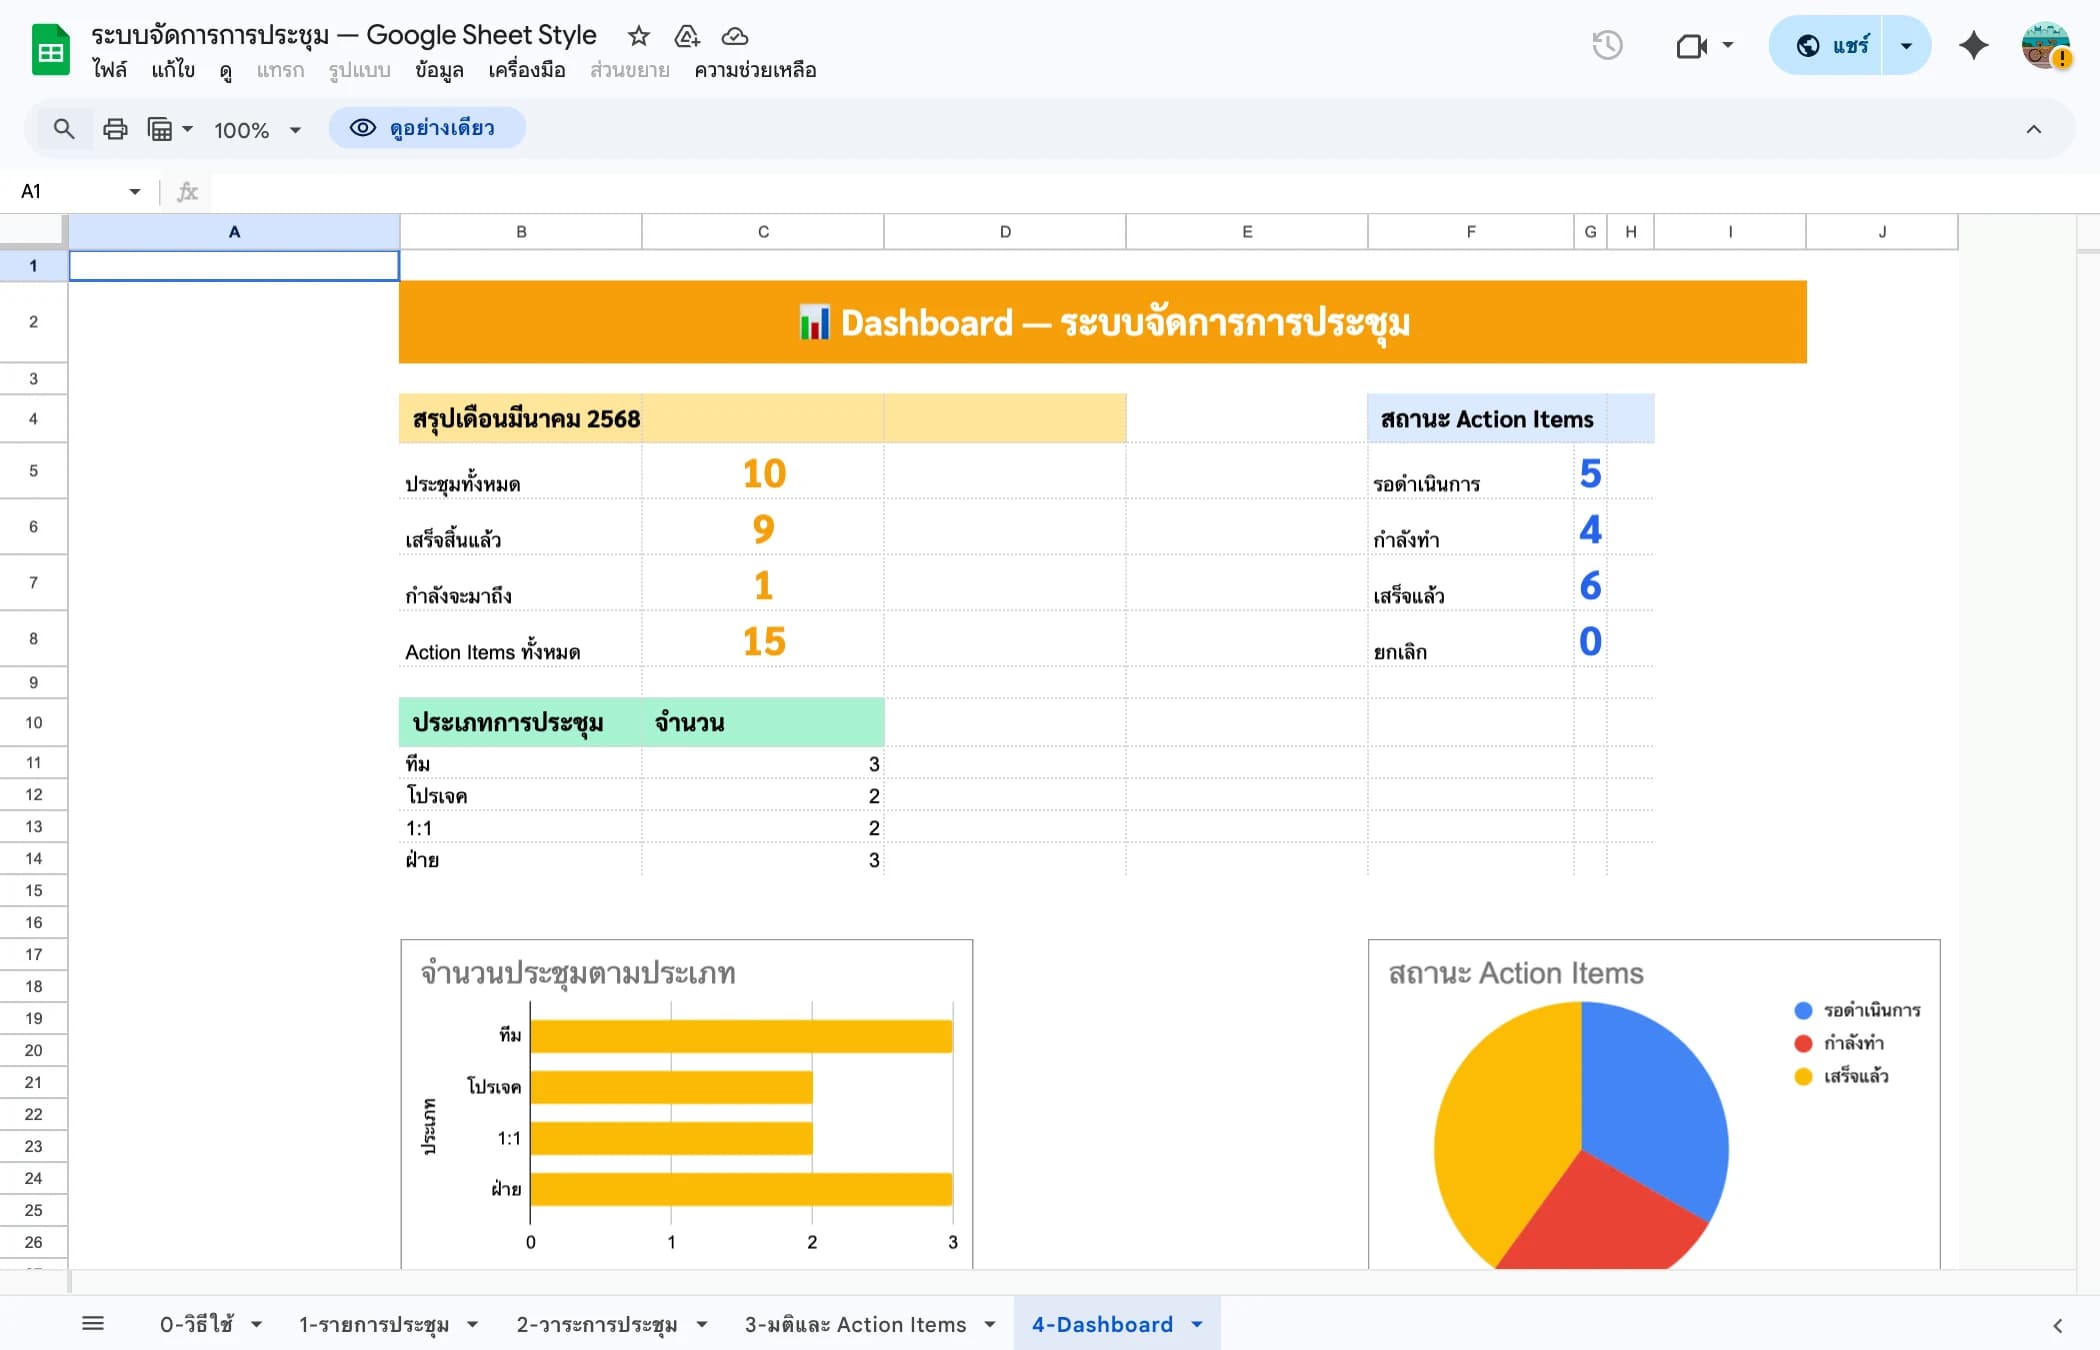Open version history via clock icon
Screen dimensions: 2100x1350
click(1607, 45)
